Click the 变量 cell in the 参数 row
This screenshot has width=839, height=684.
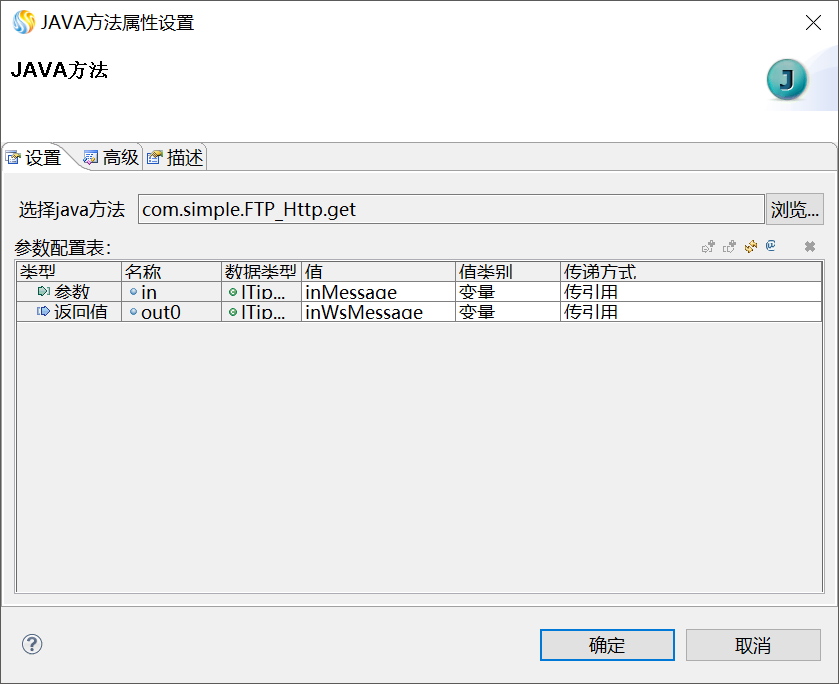click(x=508, y=292)
